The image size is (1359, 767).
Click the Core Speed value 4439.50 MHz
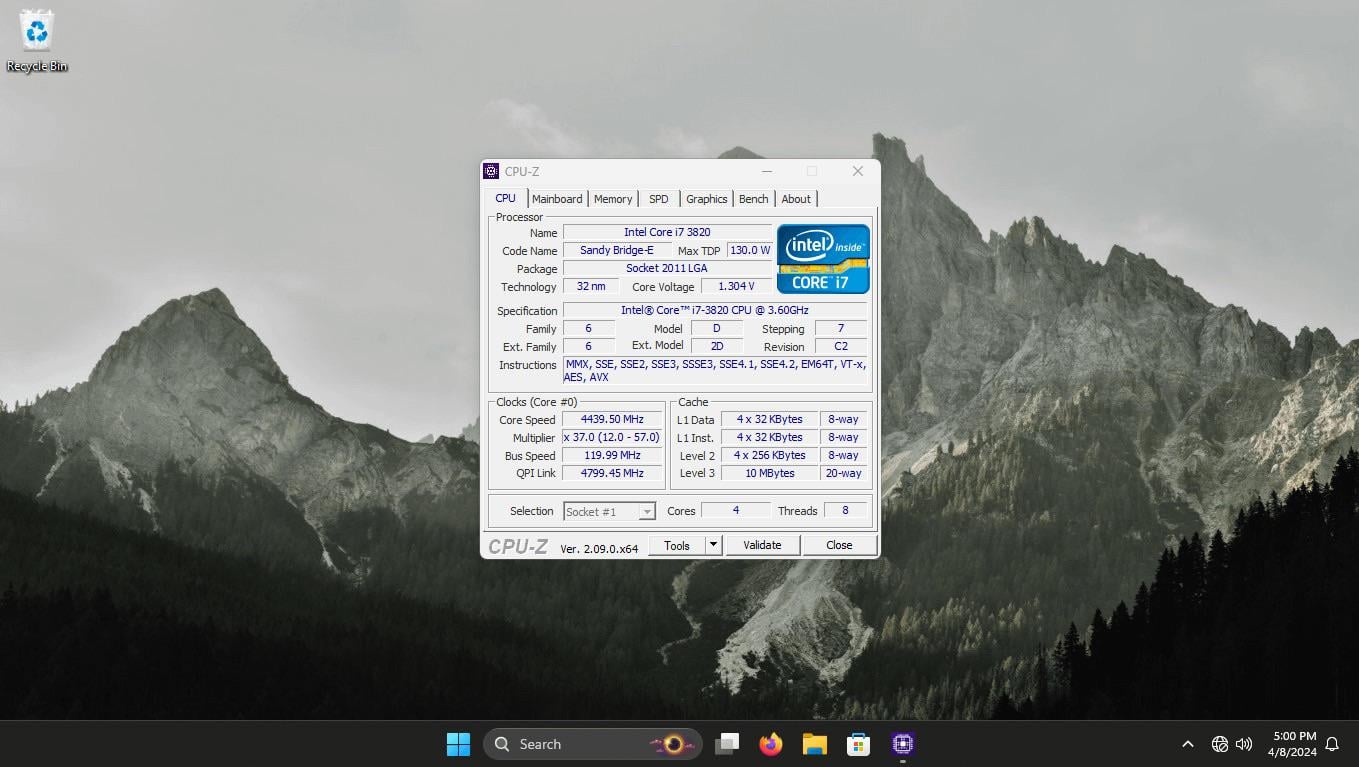(612, 419)
